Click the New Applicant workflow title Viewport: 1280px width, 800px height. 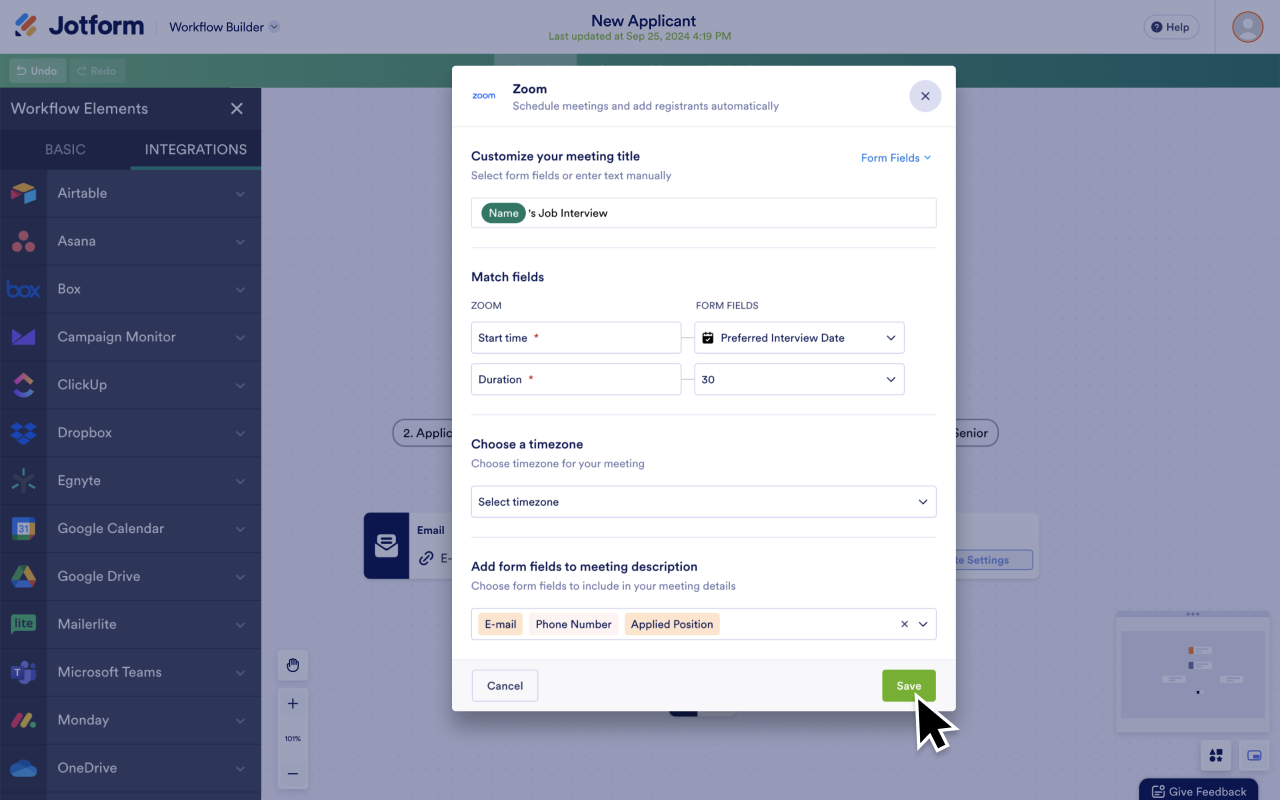coord(644,20)
